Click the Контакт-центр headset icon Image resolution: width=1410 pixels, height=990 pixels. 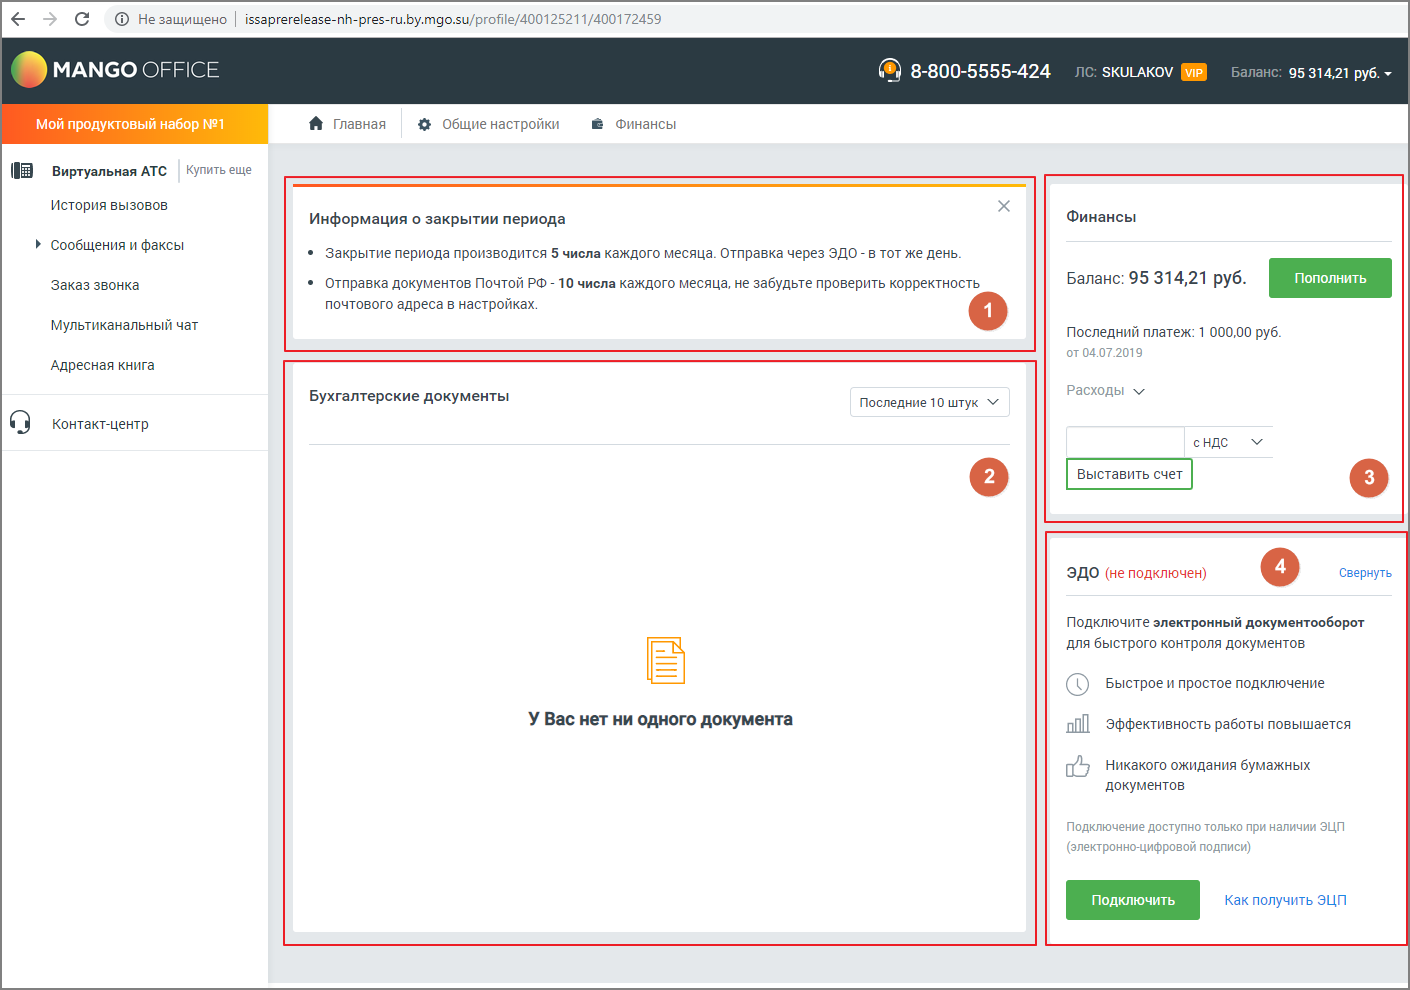tap(20, 422)
